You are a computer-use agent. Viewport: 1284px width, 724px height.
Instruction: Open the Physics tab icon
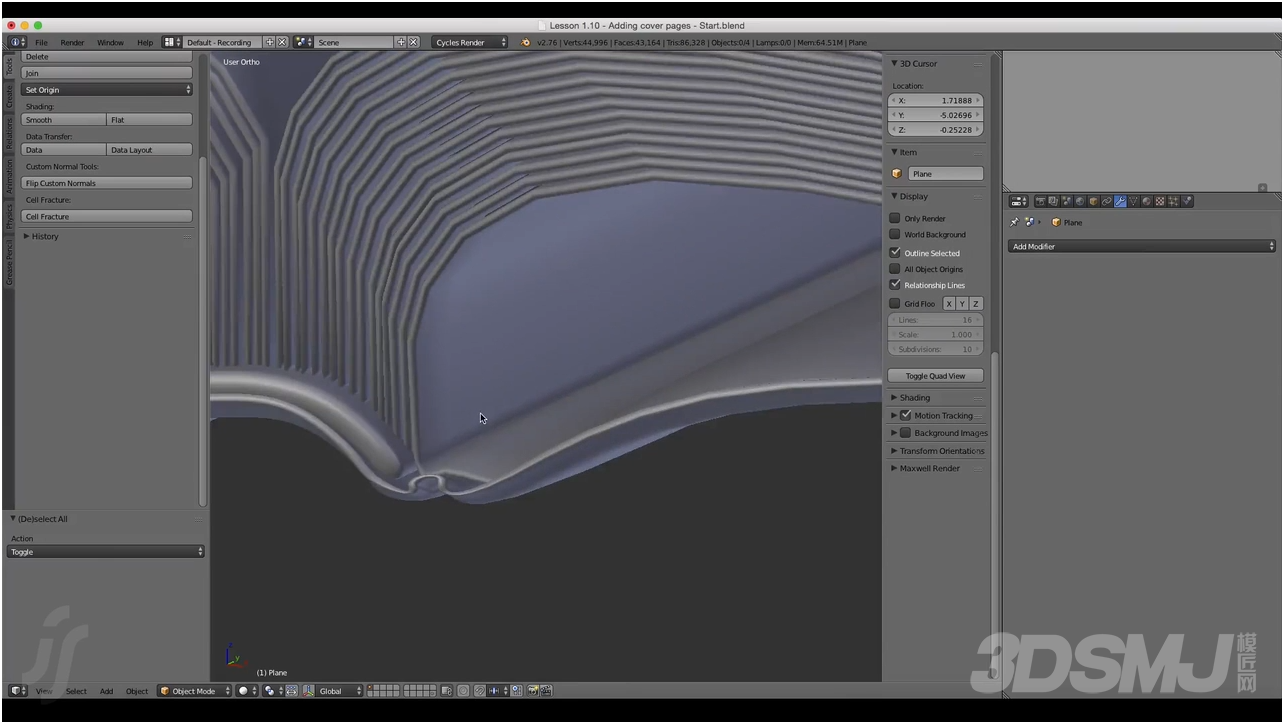click(x=1187, y=201)
